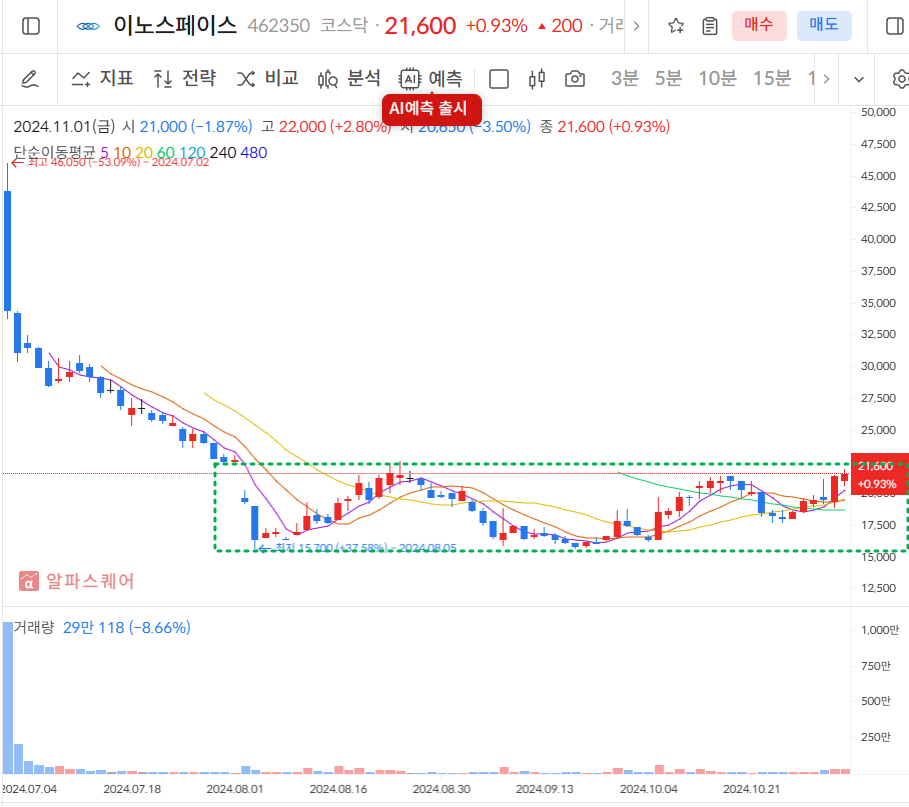Click the AI예측 출시 tooltip badge
Viewport: 909px width, 807px height.
click(431, 108)
